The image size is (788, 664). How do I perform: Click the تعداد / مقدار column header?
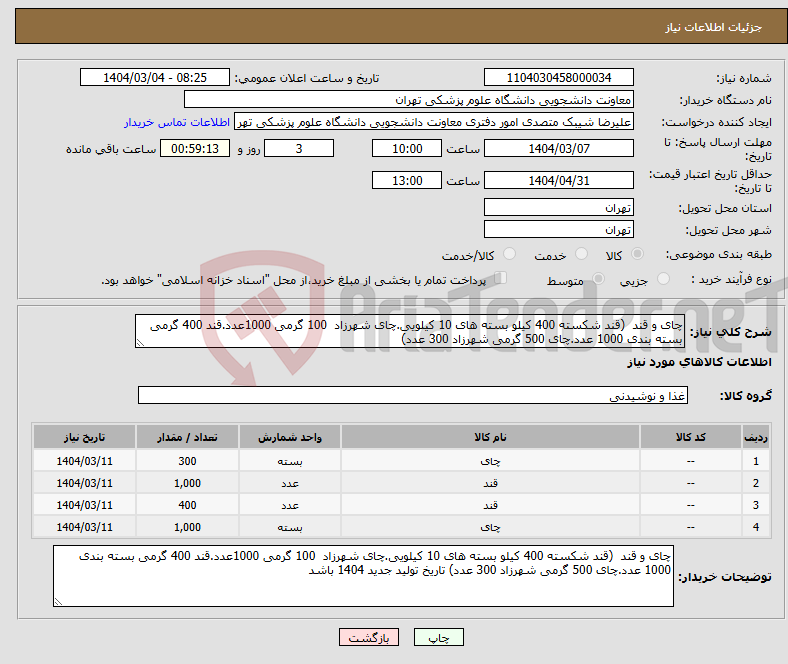(187, 437)
